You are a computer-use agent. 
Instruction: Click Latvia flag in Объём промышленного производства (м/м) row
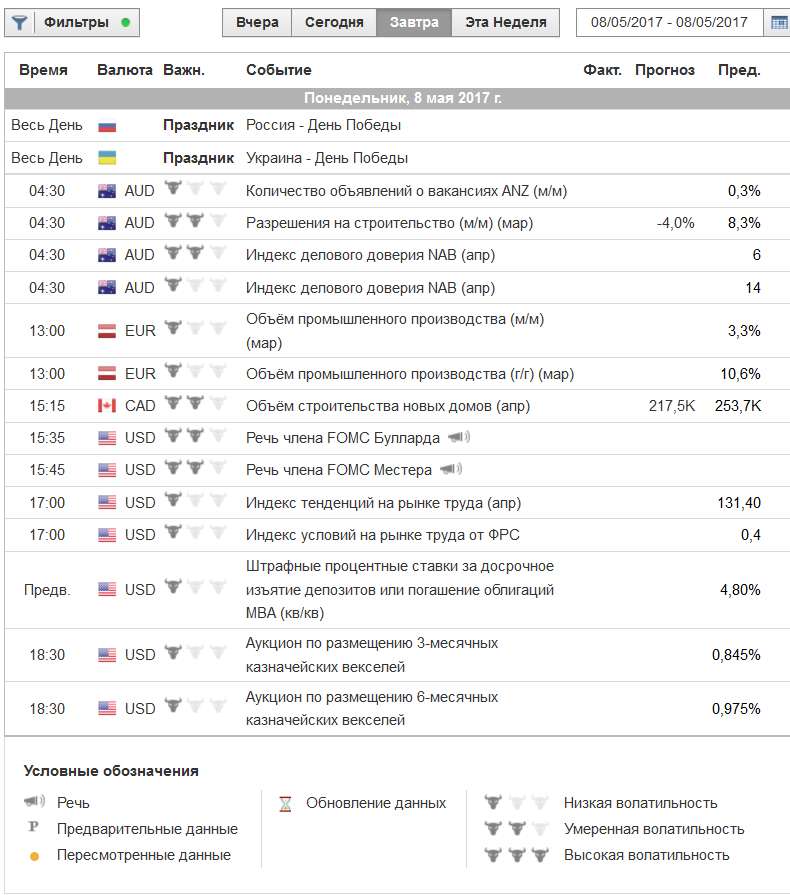pos(107,331)
